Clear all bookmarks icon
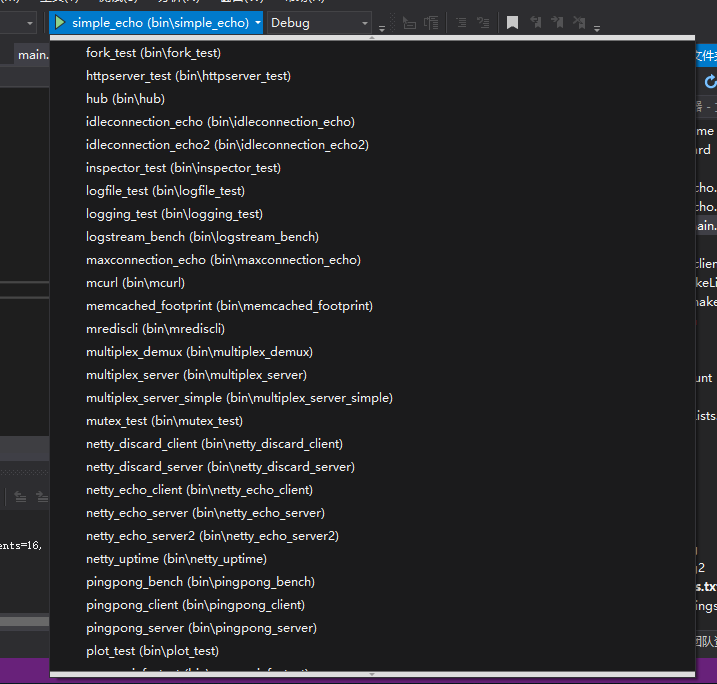 point(579,22)
